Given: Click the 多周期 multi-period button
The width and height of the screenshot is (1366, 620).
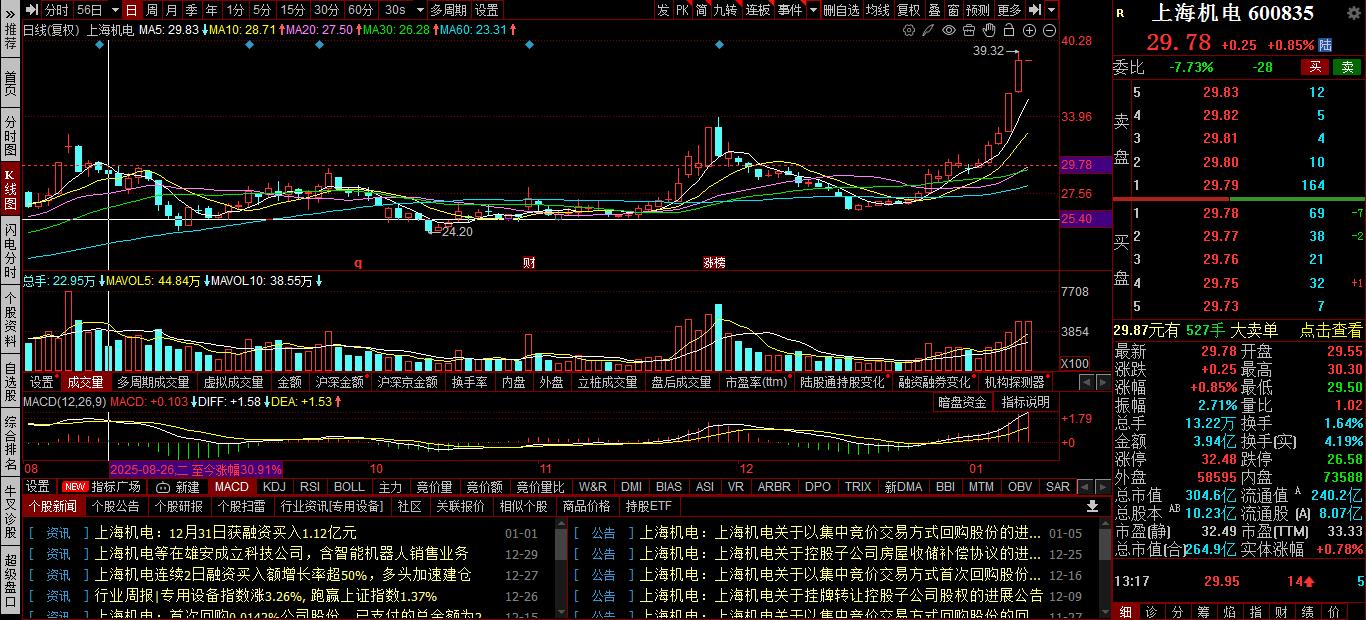Looking at the screenshot, I should 449,10.
